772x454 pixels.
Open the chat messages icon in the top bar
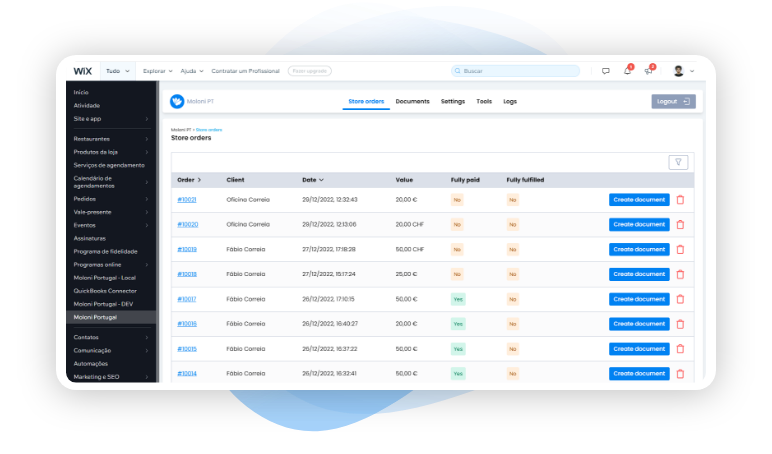(x=606, y=71)
